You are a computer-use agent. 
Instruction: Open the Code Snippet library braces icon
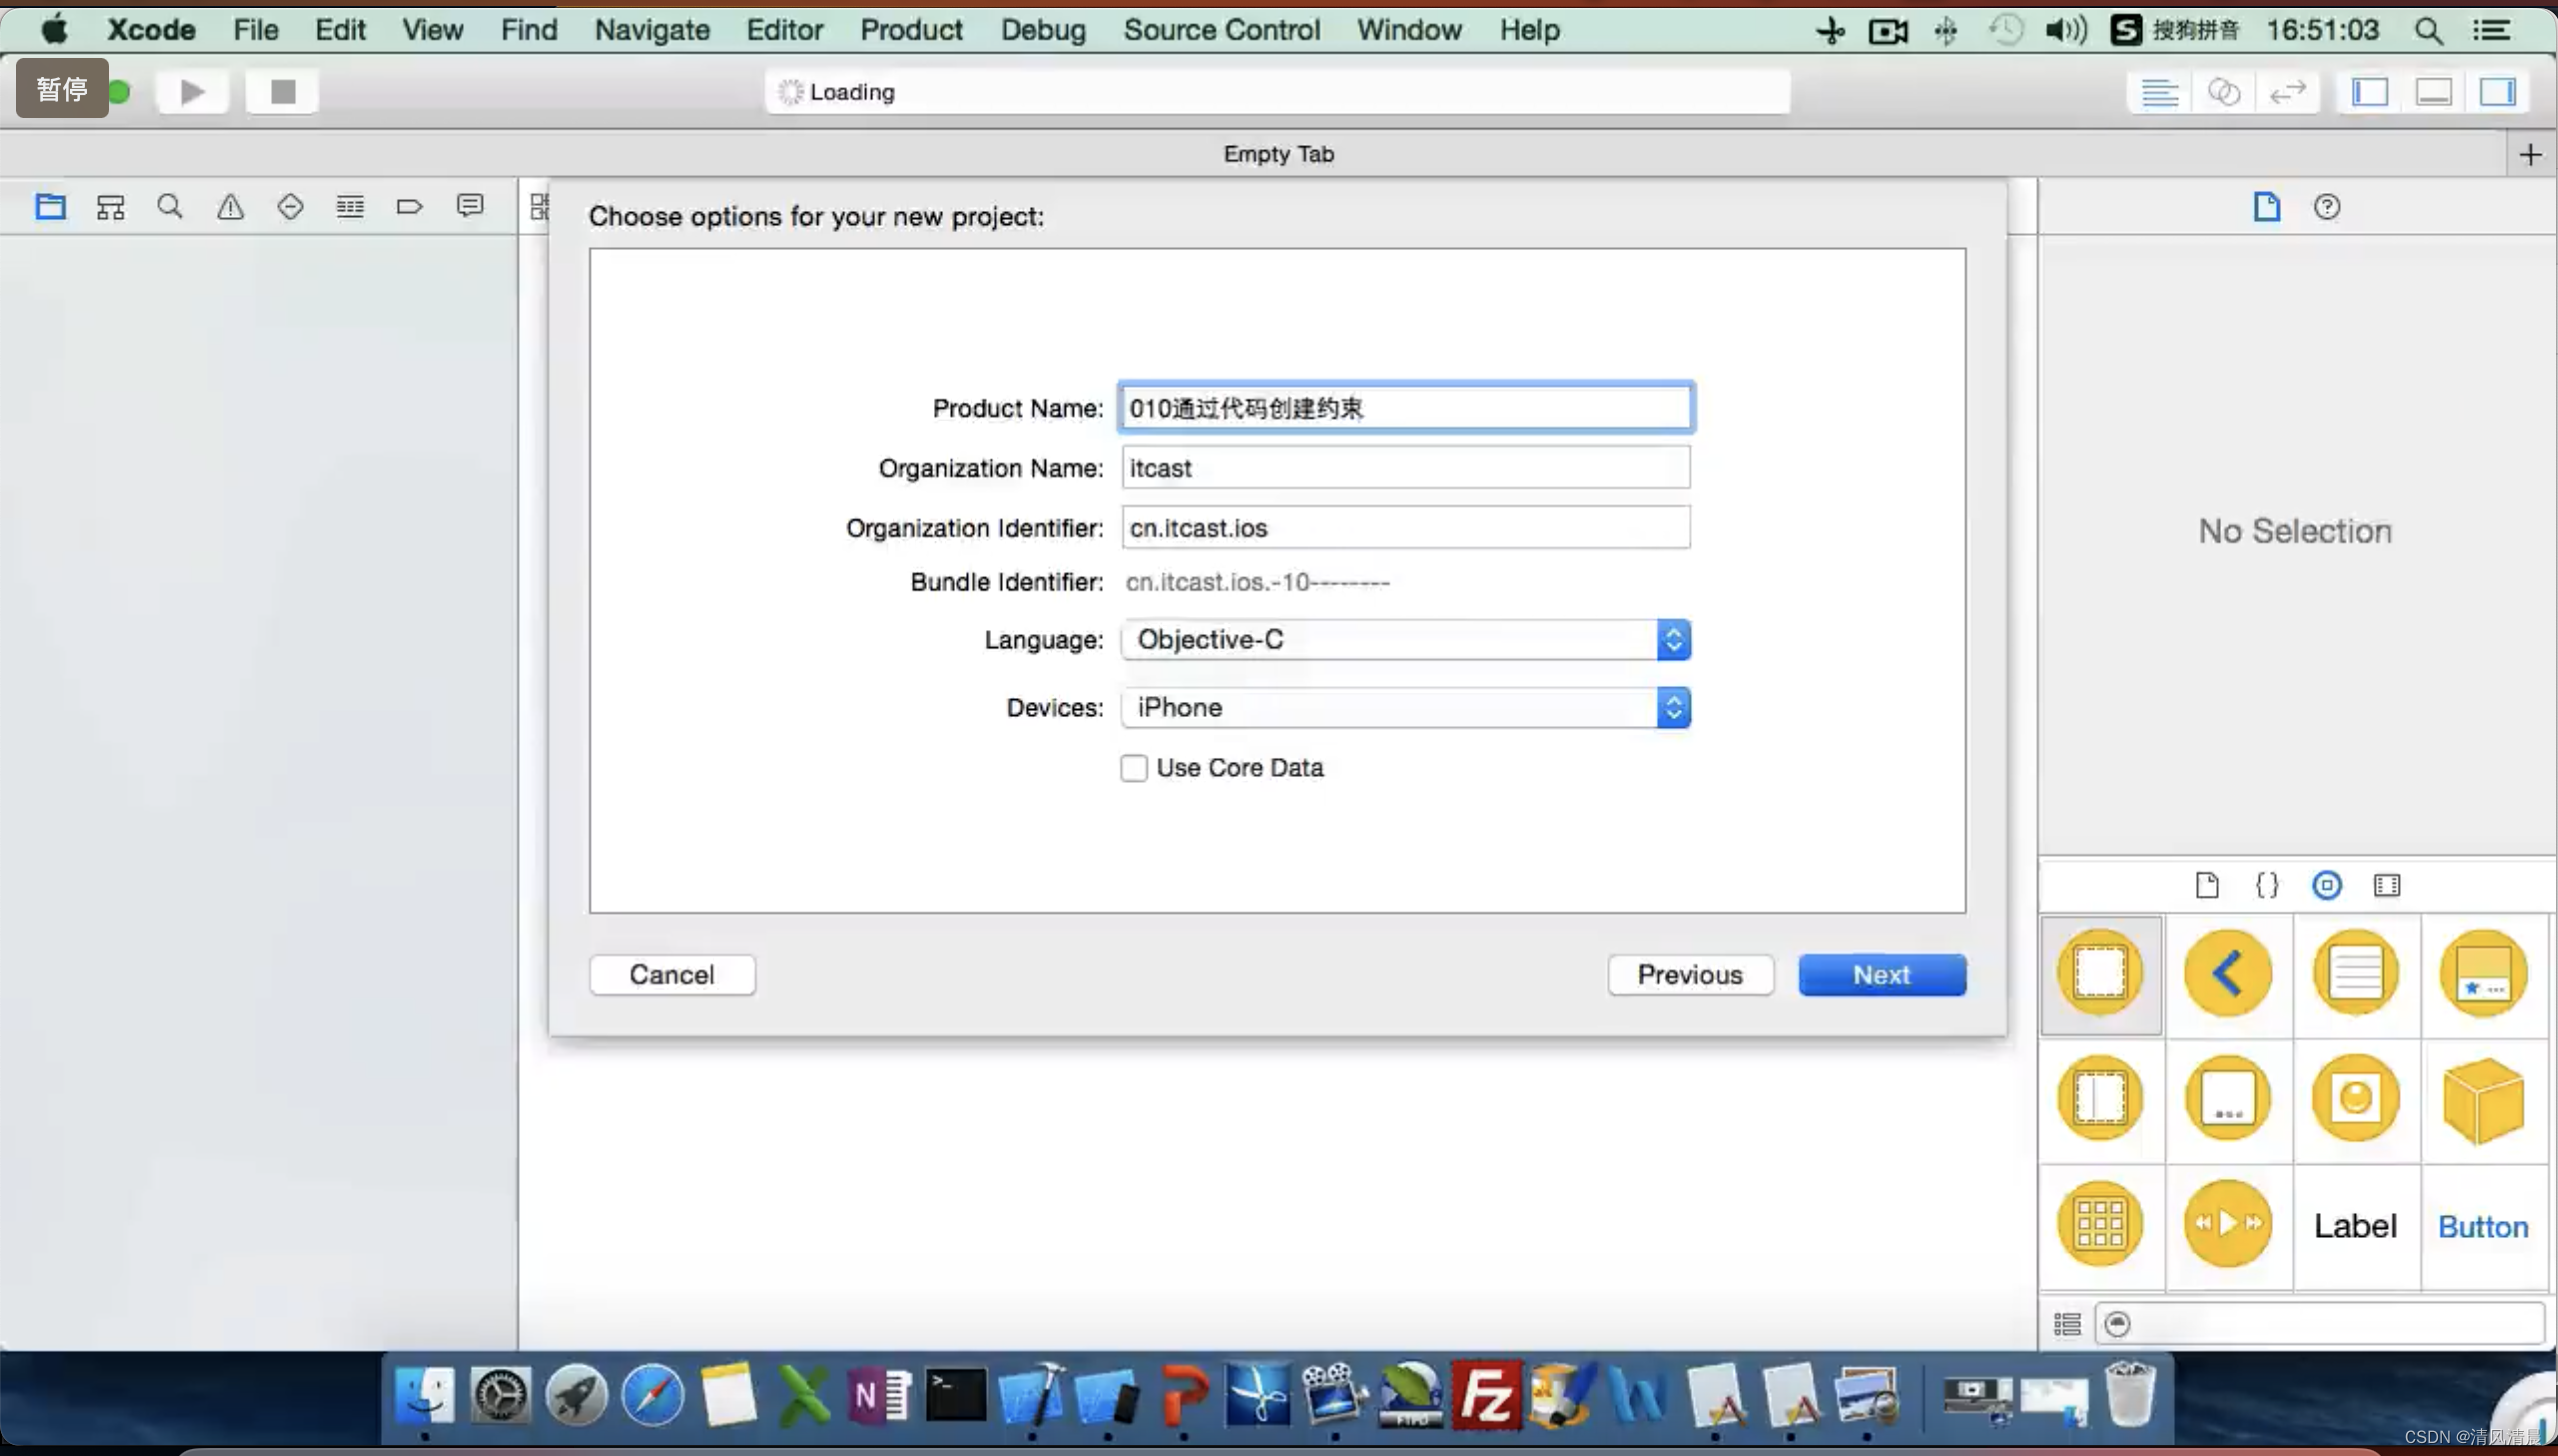tap(2267, 885)
